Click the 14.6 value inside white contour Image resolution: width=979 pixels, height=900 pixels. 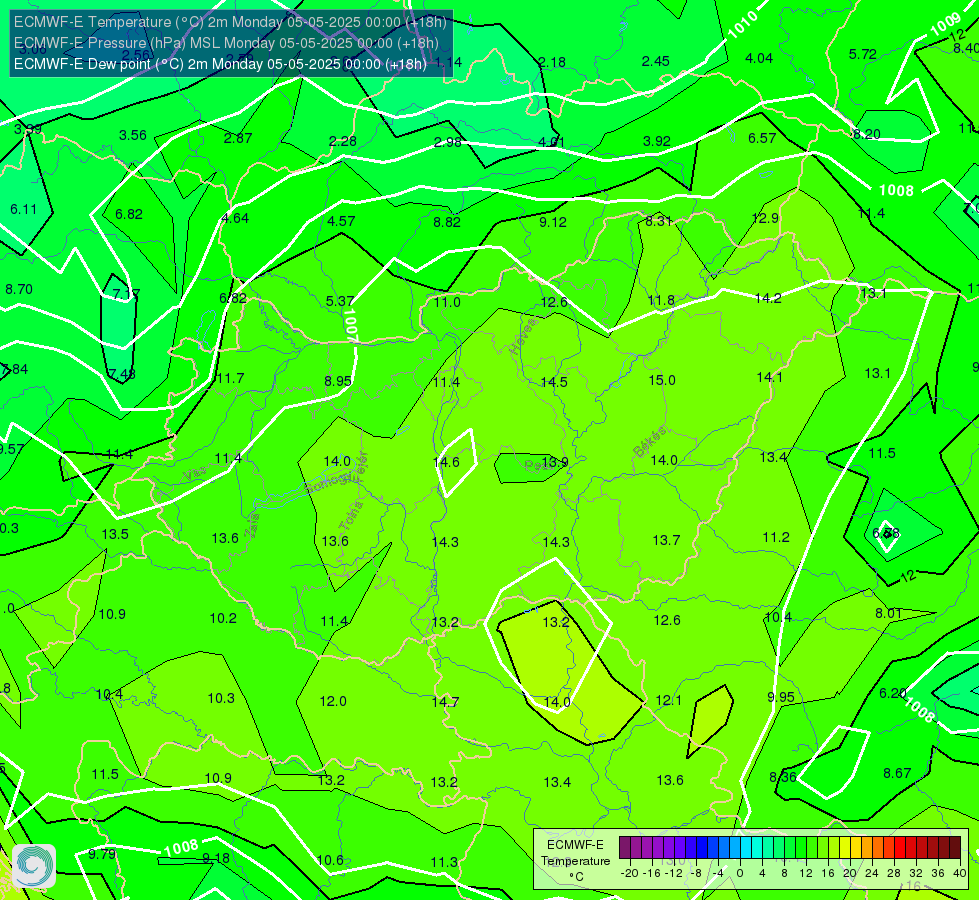tap(446, 462)
